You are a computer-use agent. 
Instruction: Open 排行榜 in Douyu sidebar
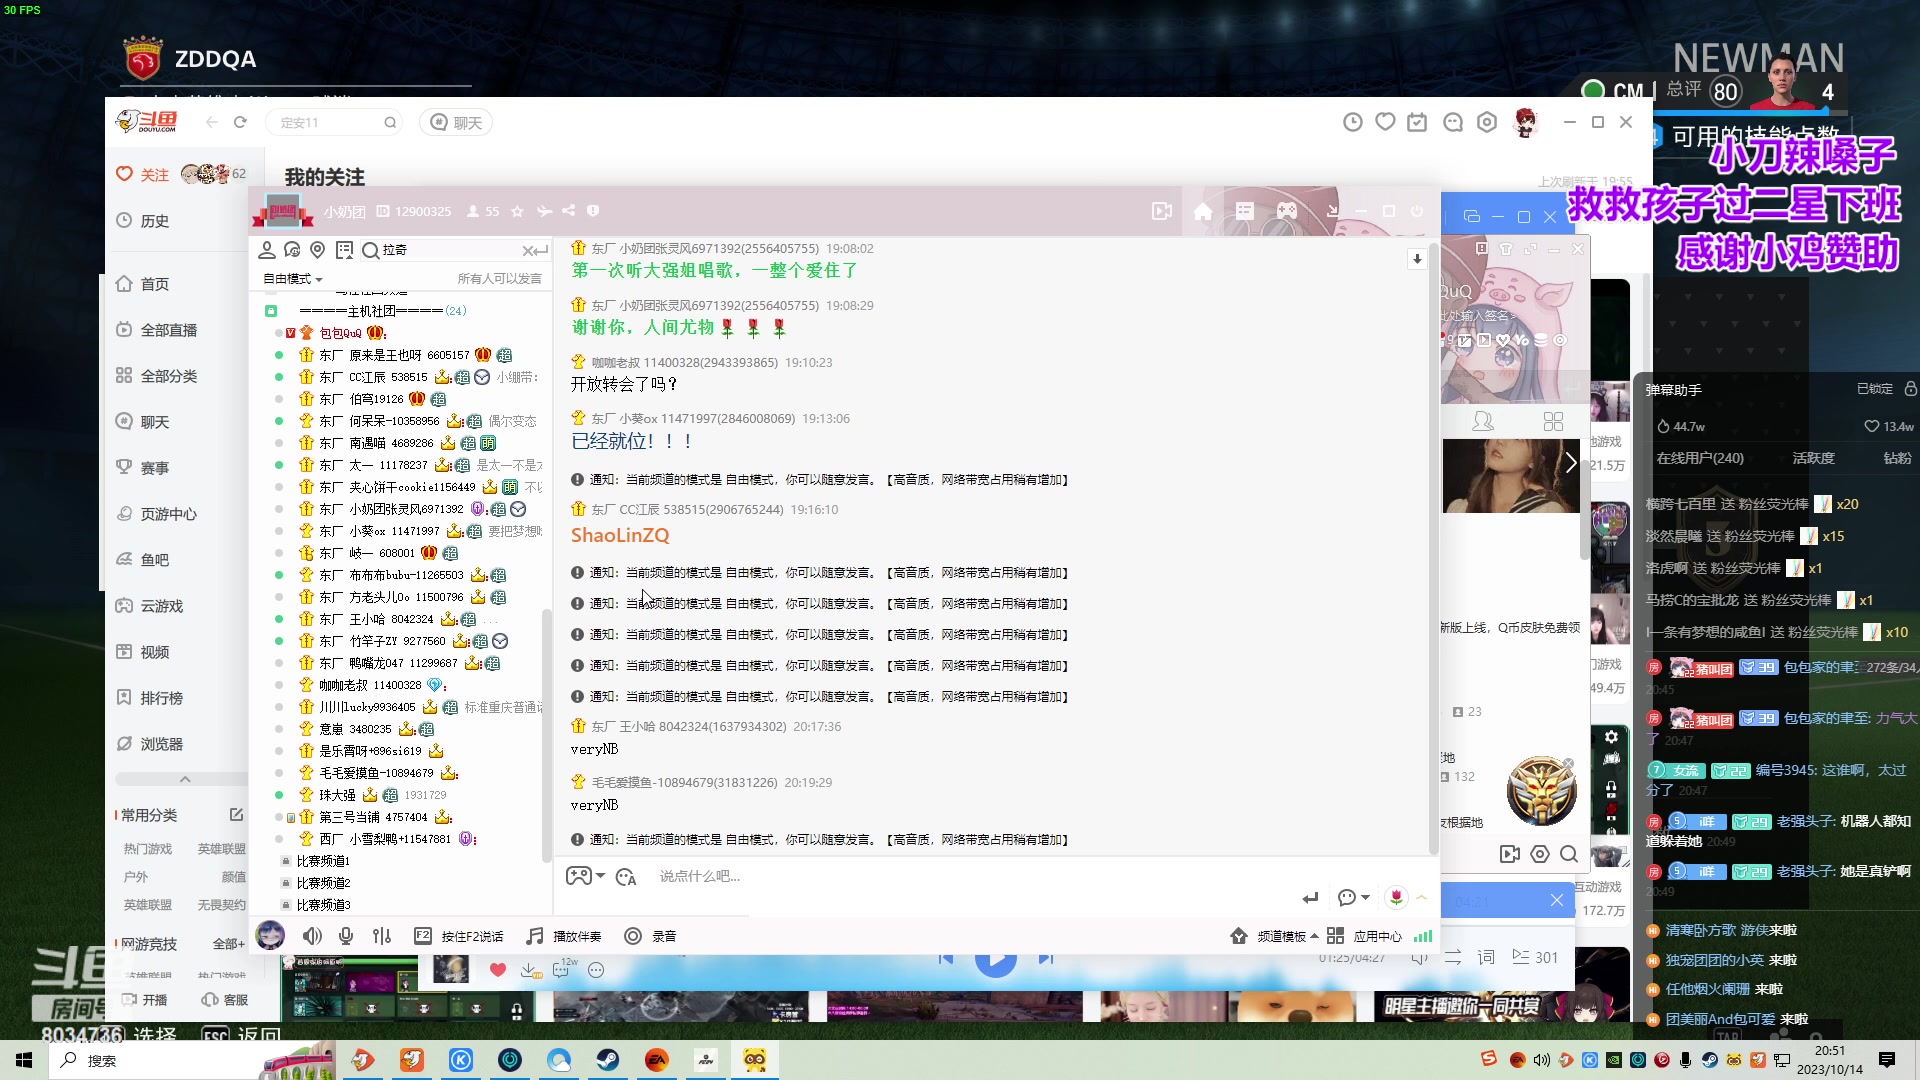[x=150, y=698]
